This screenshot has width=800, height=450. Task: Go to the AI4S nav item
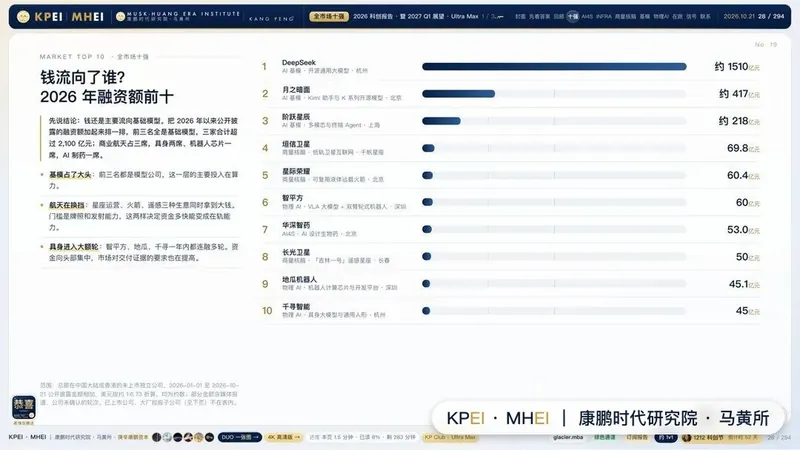point(587,16)
